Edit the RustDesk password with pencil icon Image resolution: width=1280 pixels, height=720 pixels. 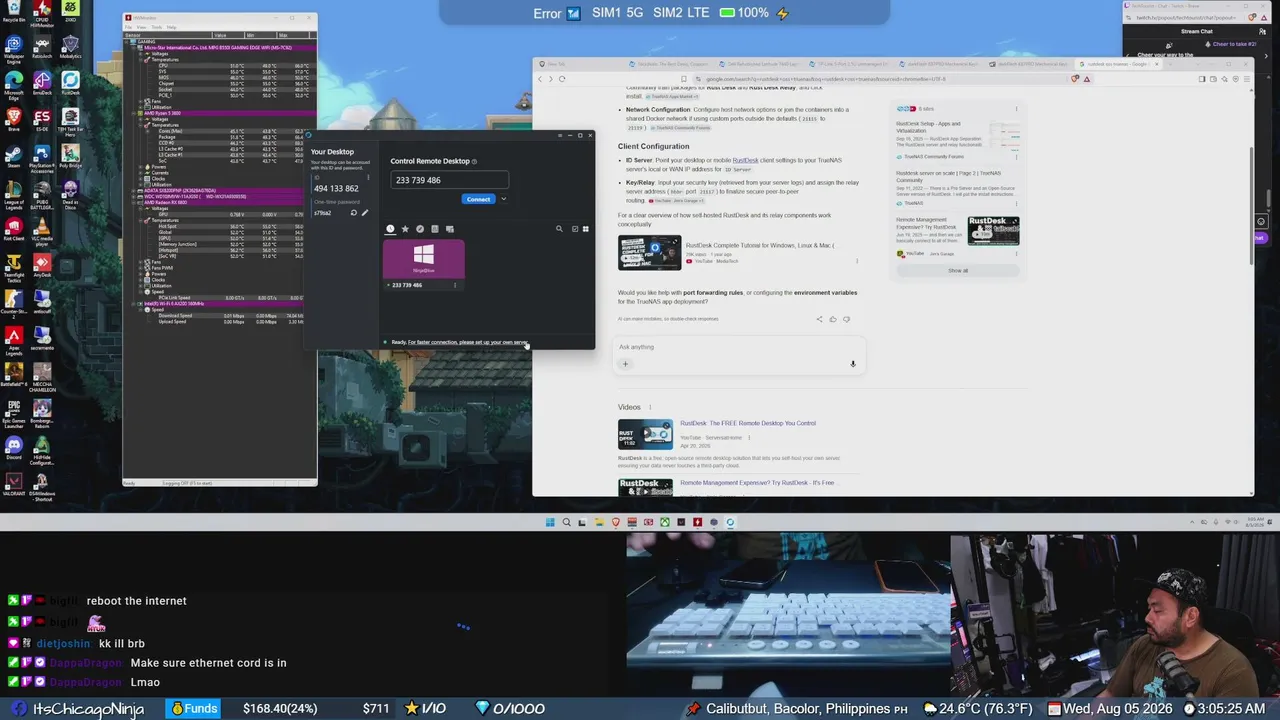tap(365, 213)
